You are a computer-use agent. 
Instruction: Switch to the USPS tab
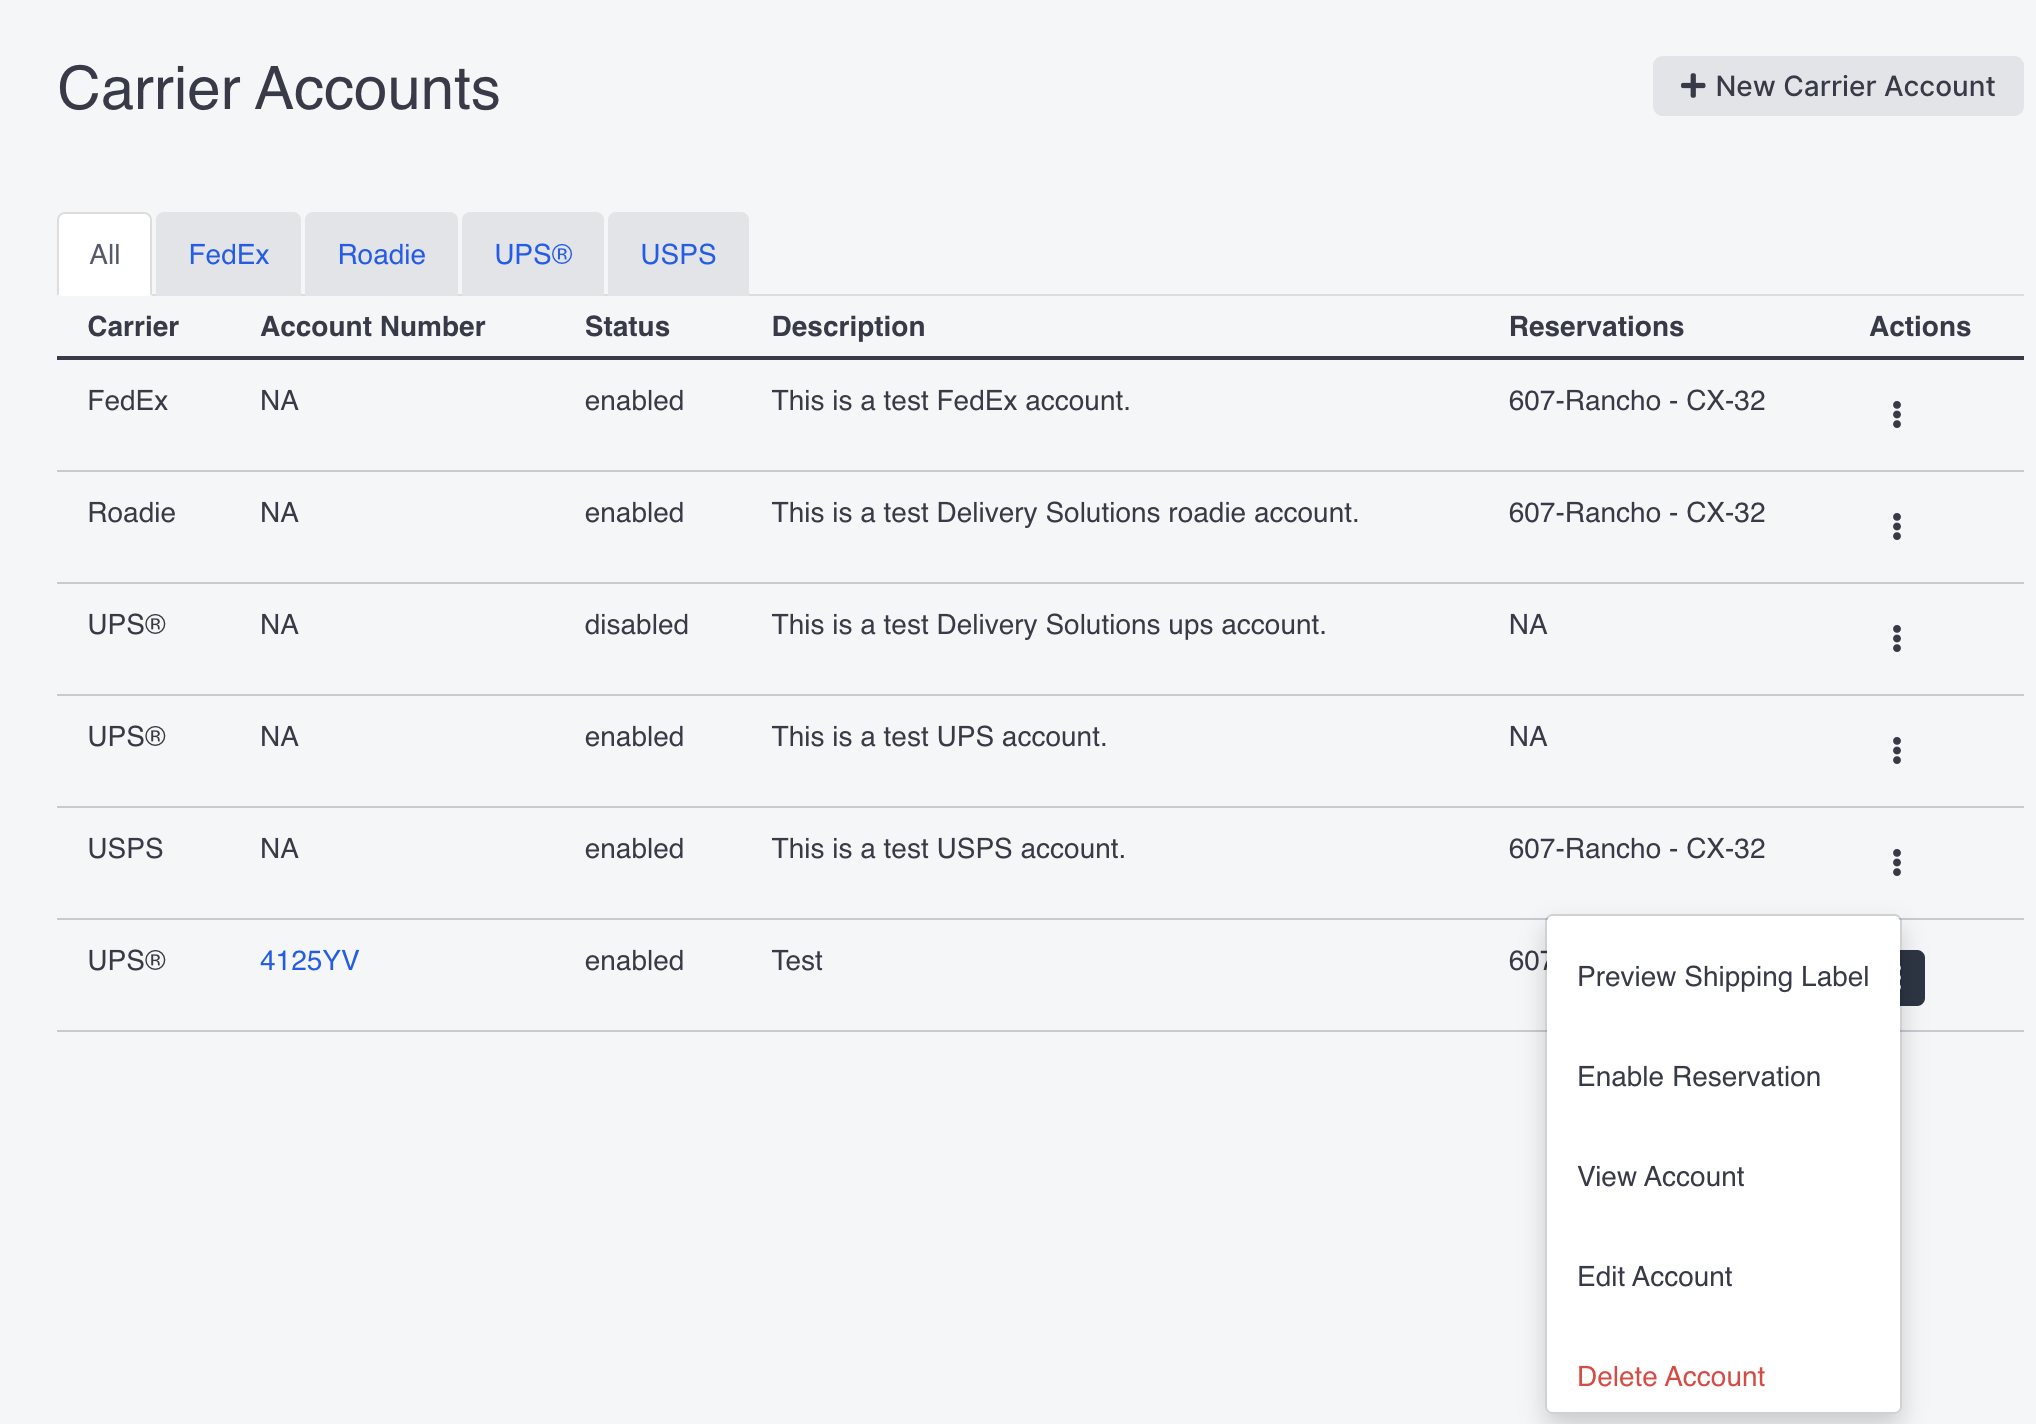(x=678, y=254)
